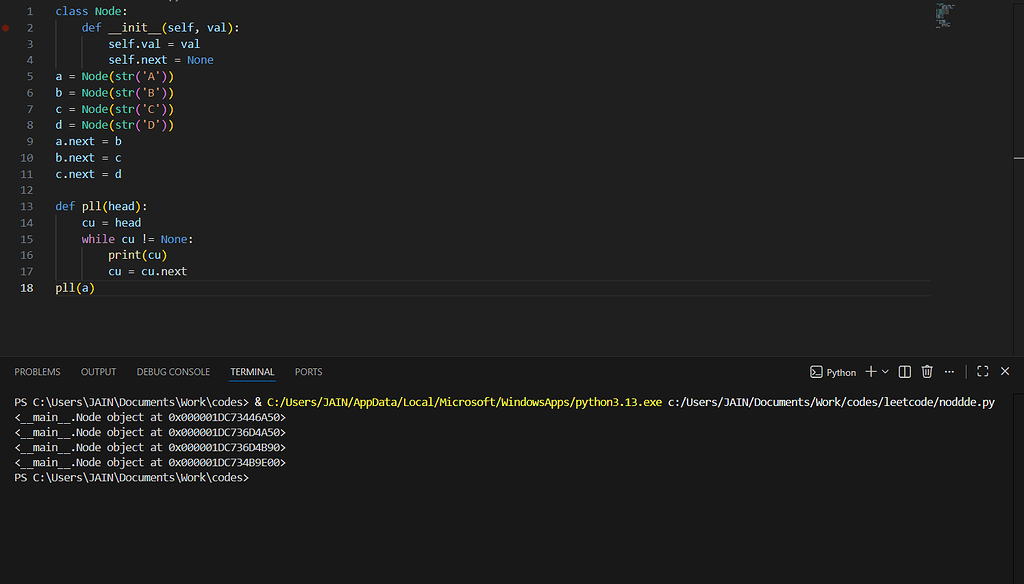Click the python3.13.exe path in terminal
Screen dimensions: 1024x584
click(464, 402)
